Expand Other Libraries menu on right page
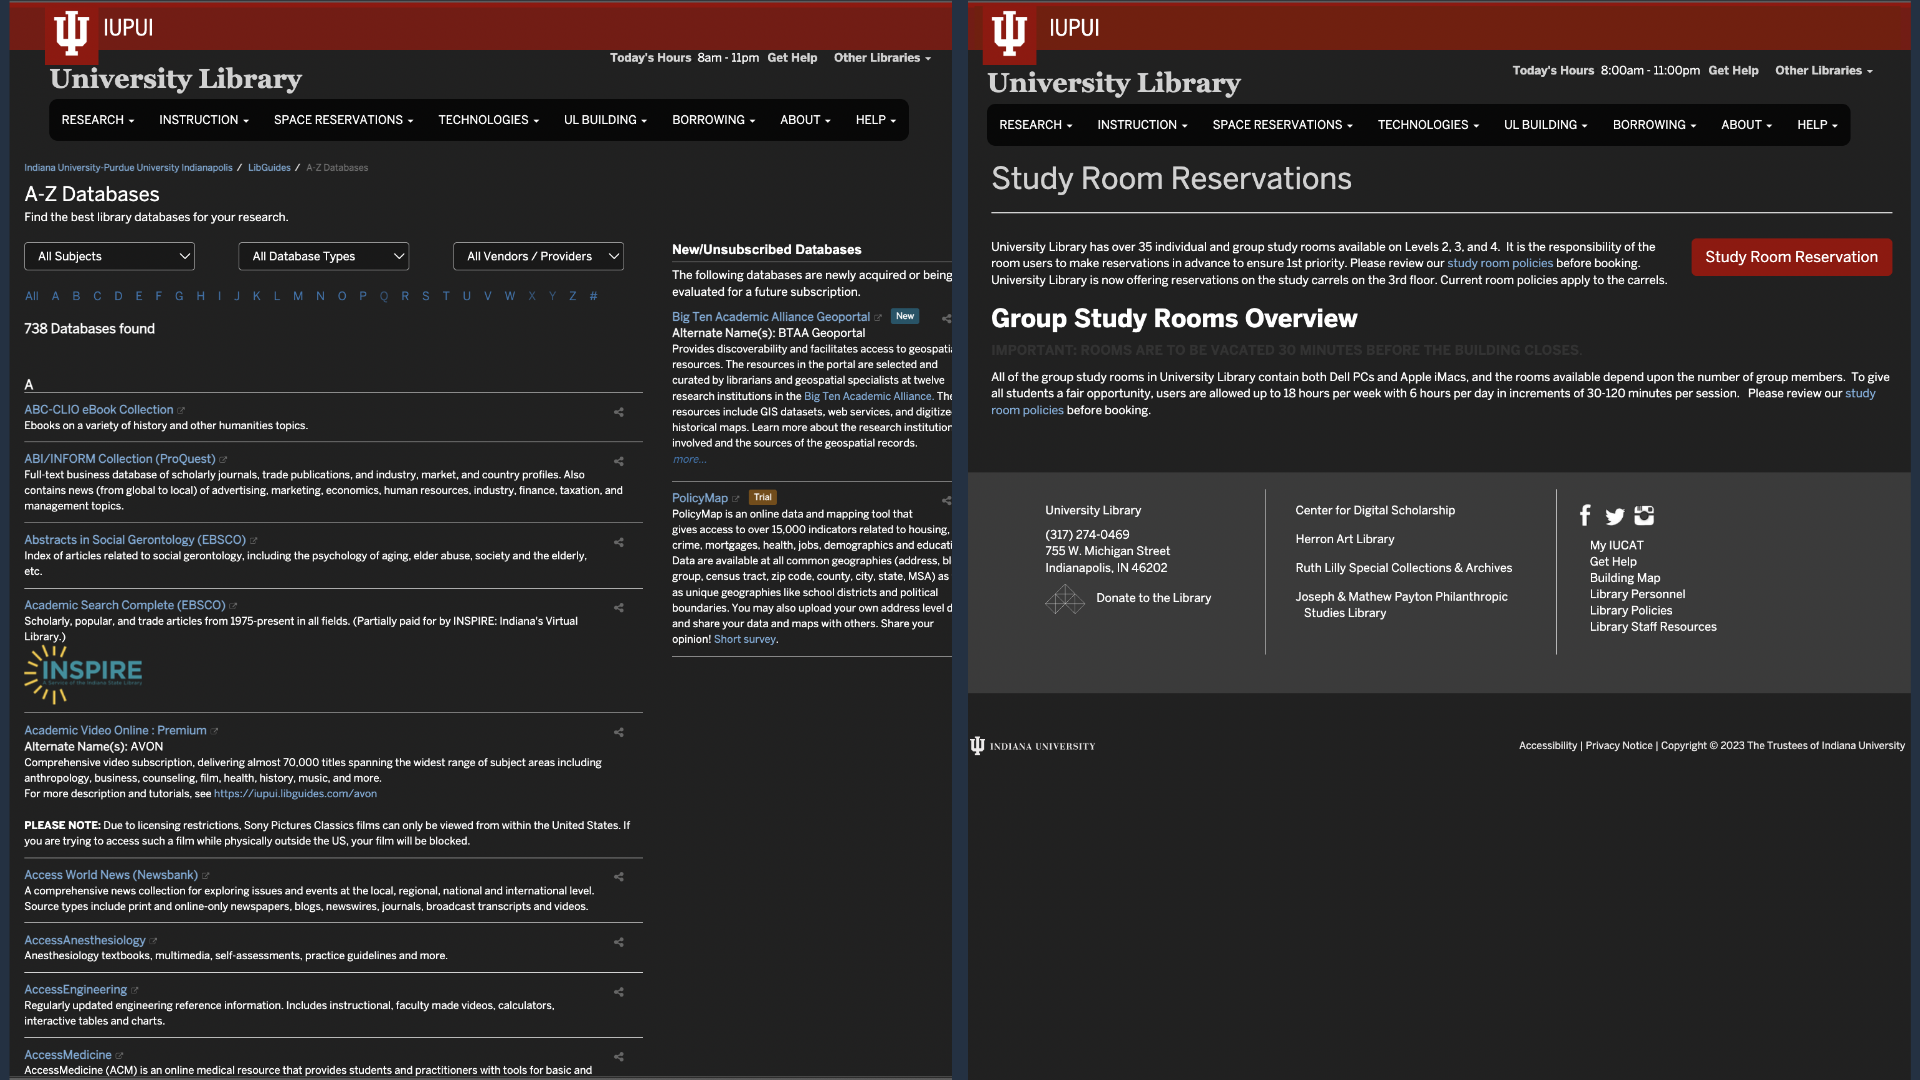The width and height of the screenshot is (1920, 1080). [x=1823, y=71]
